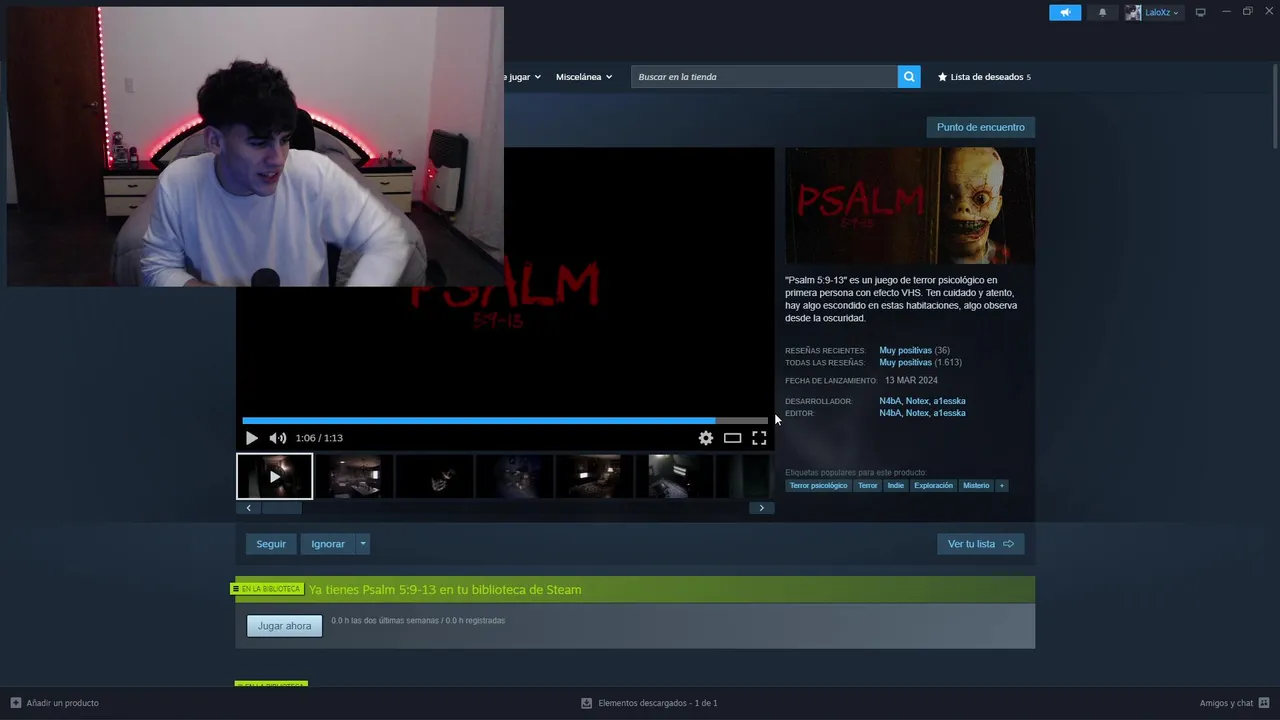
Task: Click the announcements megaphone icon
Action: tap(1065, 12)
